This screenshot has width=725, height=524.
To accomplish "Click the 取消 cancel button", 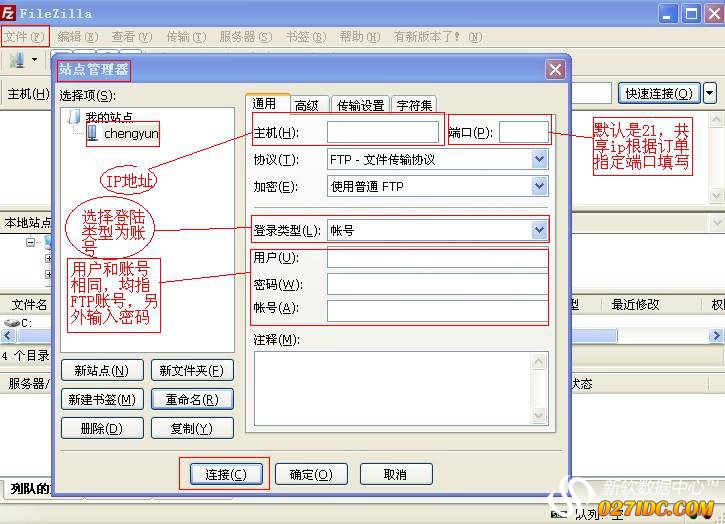I will 396,474.
